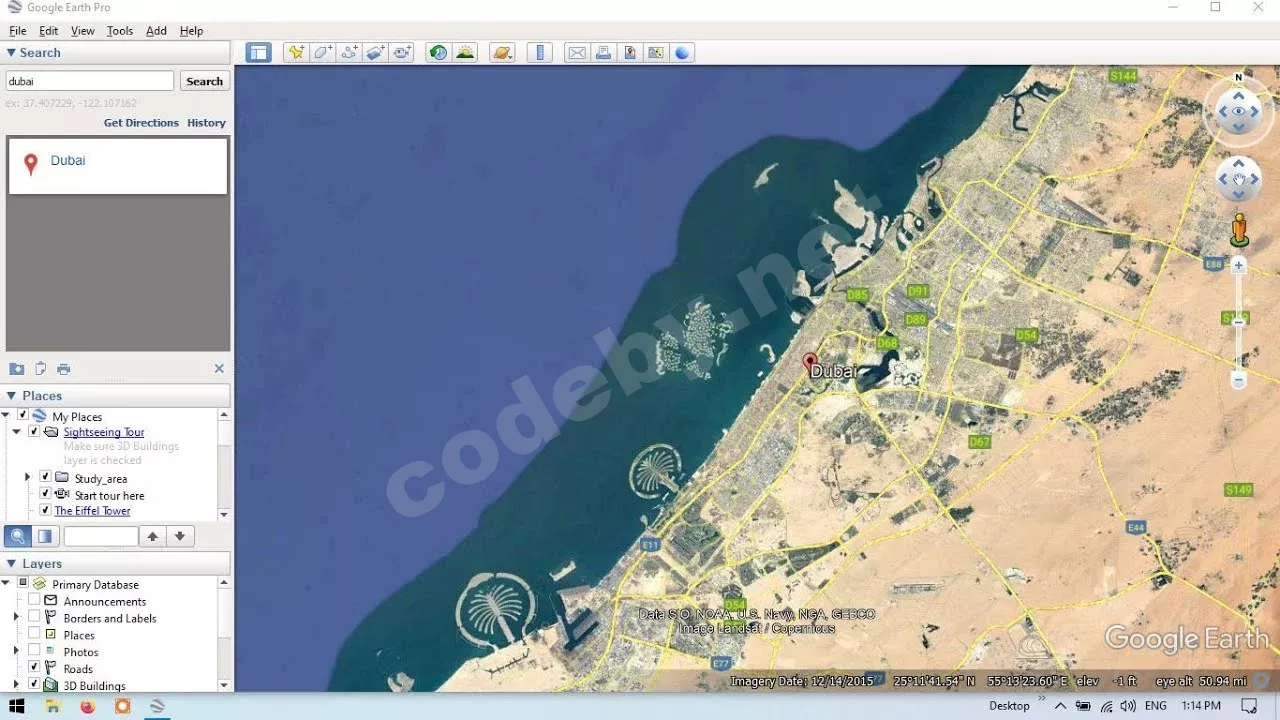Screen dimensions: 1280x720
Task: Collapse the Layers panel
Action: coord(11,564)
